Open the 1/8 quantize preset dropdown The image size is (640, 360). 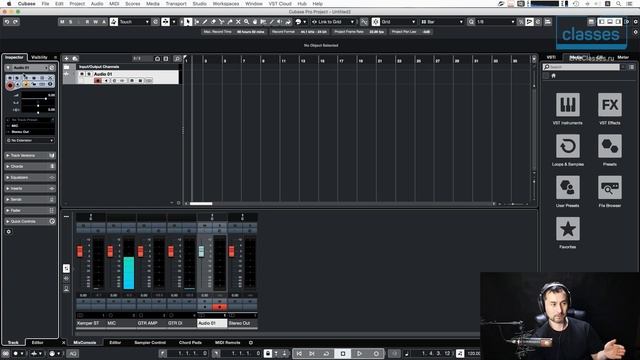pyautogui.click(x=496, y=22)
